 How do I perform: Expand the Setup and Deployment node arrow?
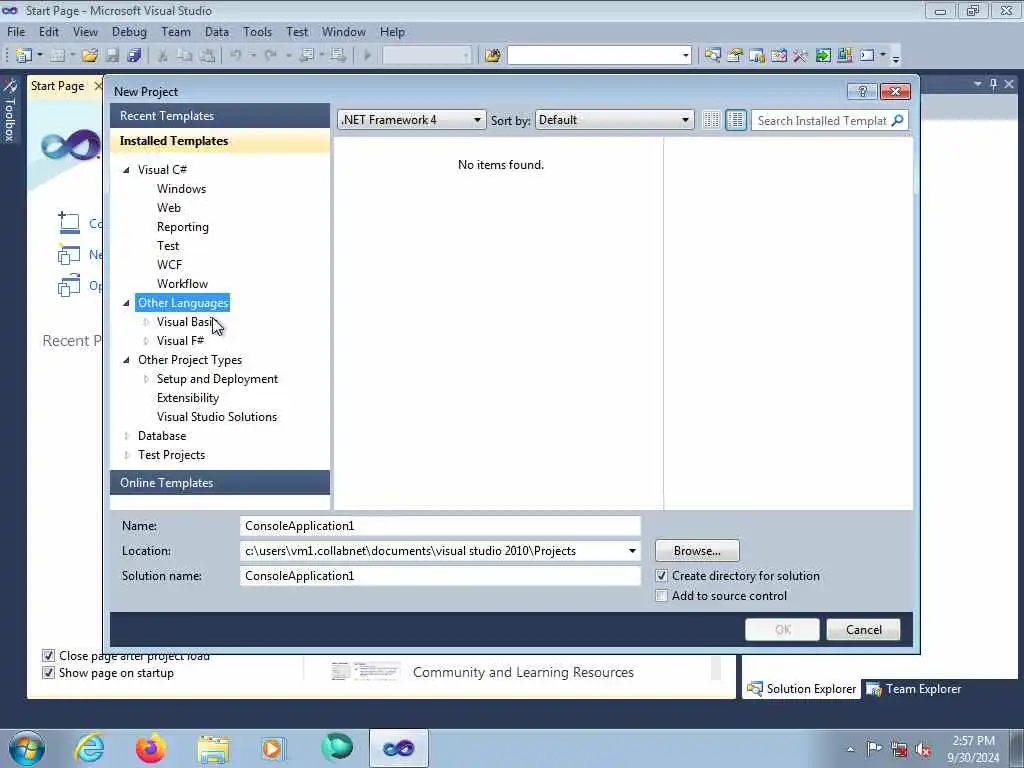pyautogui.click(x=146, y=379)
